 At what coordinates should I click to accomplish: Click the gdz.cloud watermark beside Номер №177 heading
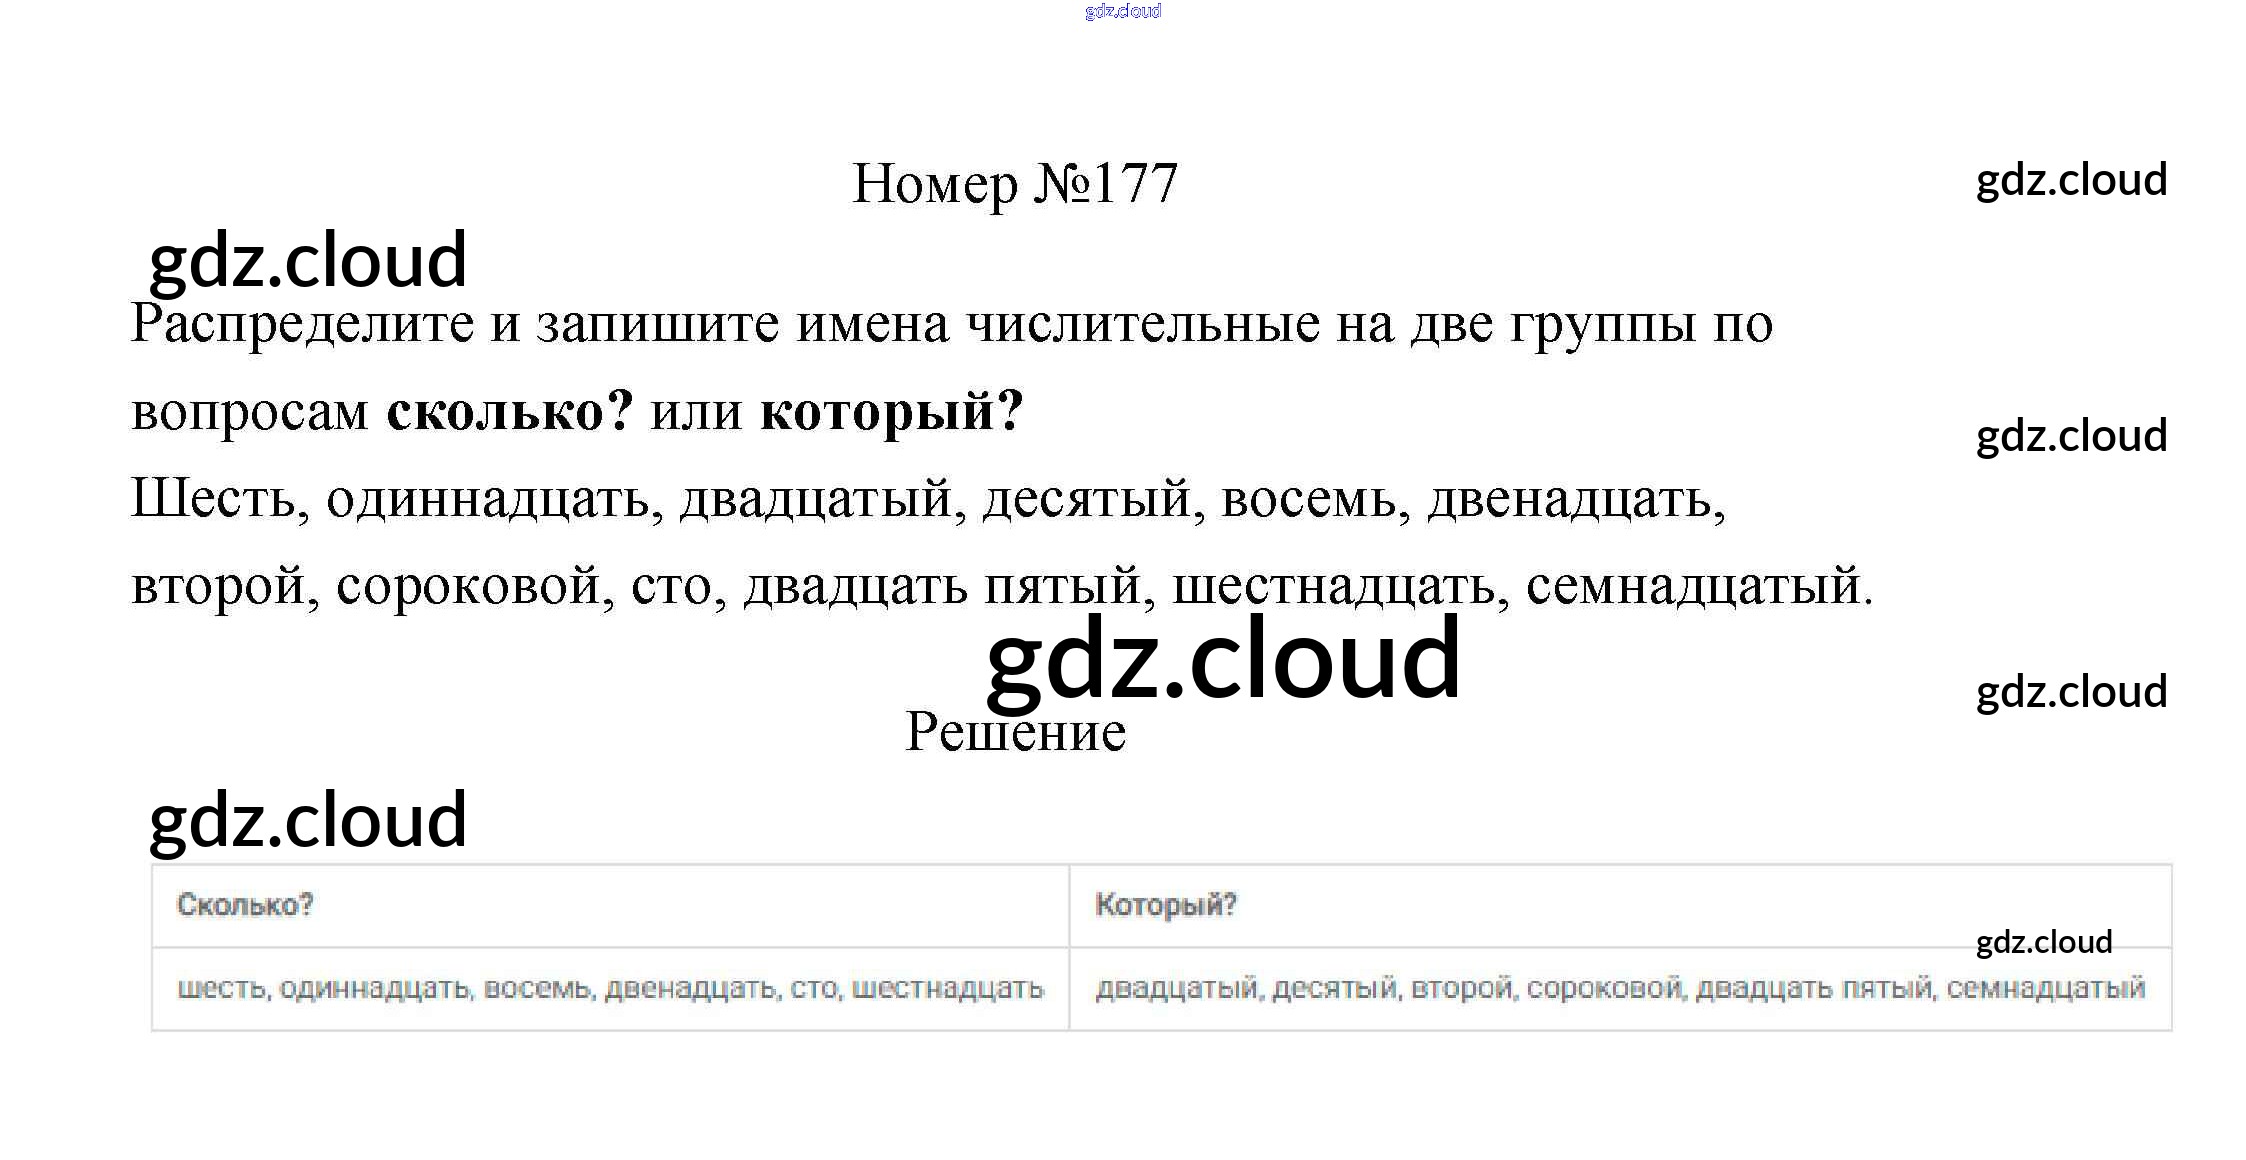pyautogui.click(x=2071, y=180)
